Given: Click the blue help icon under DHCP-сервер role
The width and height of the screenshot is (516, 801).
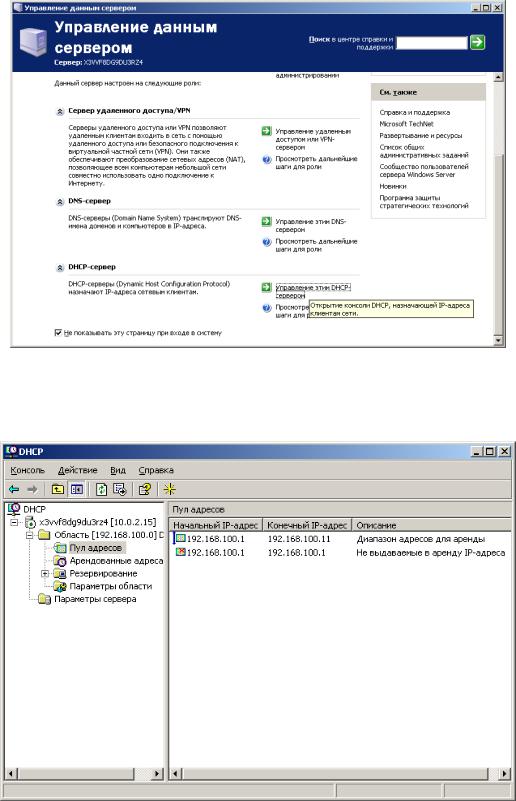Looking at the screenshot, I should [x=266, y=308].
